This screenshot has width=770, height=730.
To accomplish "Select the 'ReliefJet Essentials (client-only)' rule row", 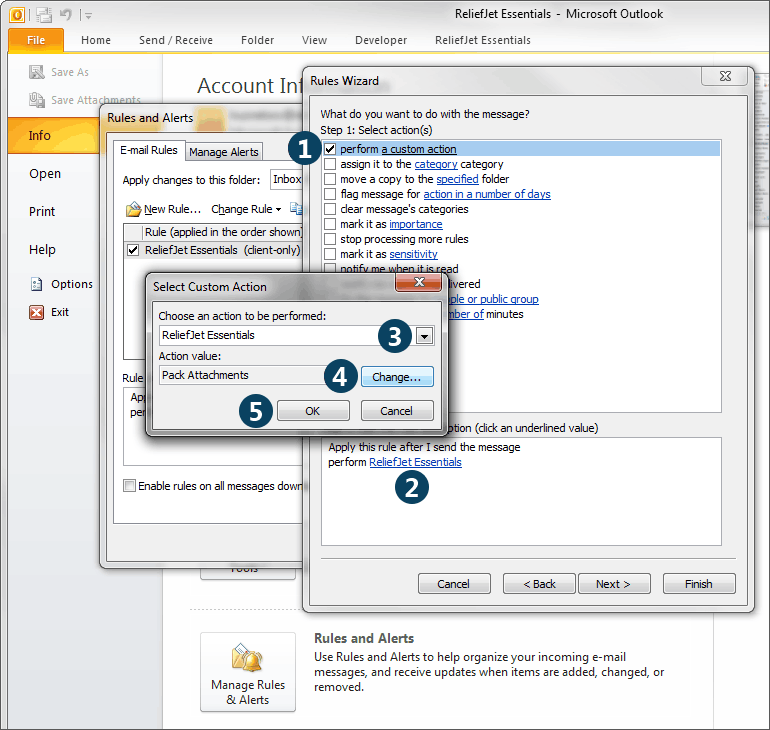I will [214, 250].
